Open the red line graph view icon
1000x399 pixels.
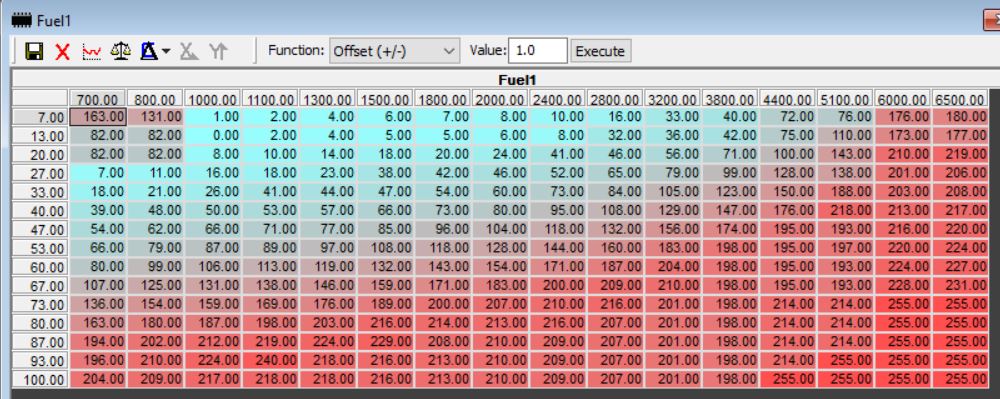(92, 52)
